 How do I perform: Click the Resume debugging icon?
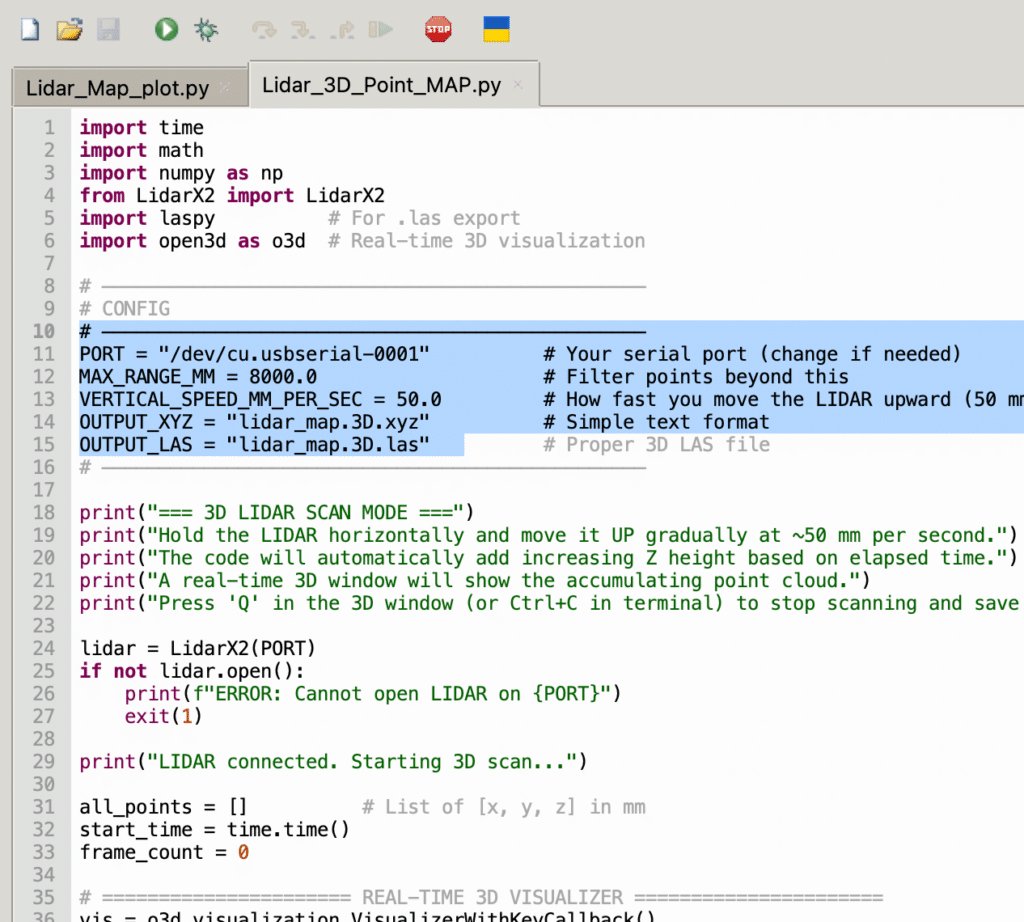point(381,29)
